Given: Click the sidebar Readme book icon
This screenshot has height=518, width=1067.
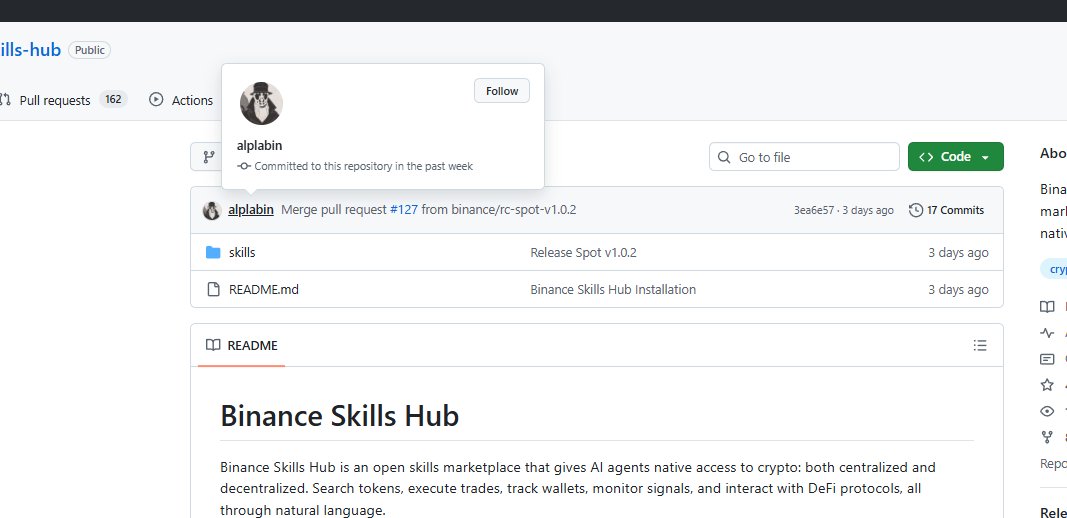Looking at the screenshot, I should (1047, 307).
